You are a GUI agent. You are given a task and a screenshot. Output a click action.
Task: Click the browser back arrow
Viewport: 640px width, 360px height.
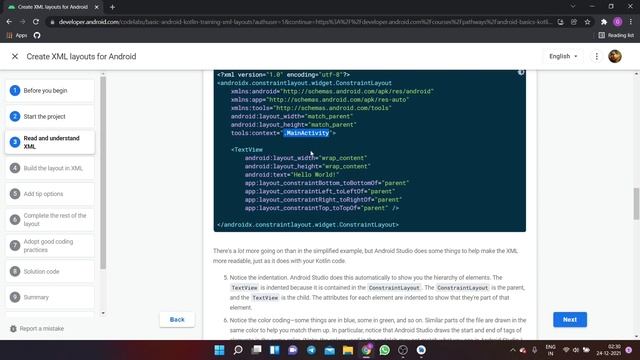tap(9, 22)
